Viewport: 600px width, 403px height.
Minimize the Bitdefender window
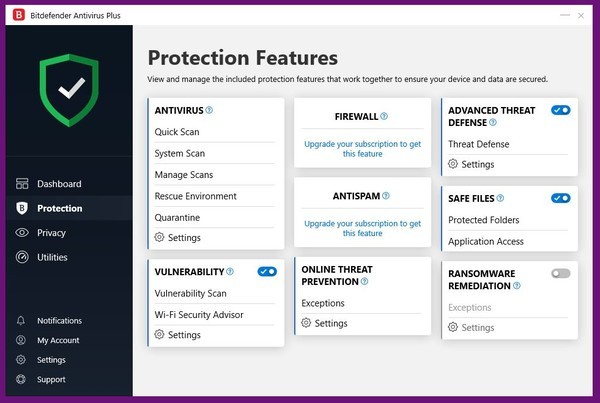coord(565,15)
